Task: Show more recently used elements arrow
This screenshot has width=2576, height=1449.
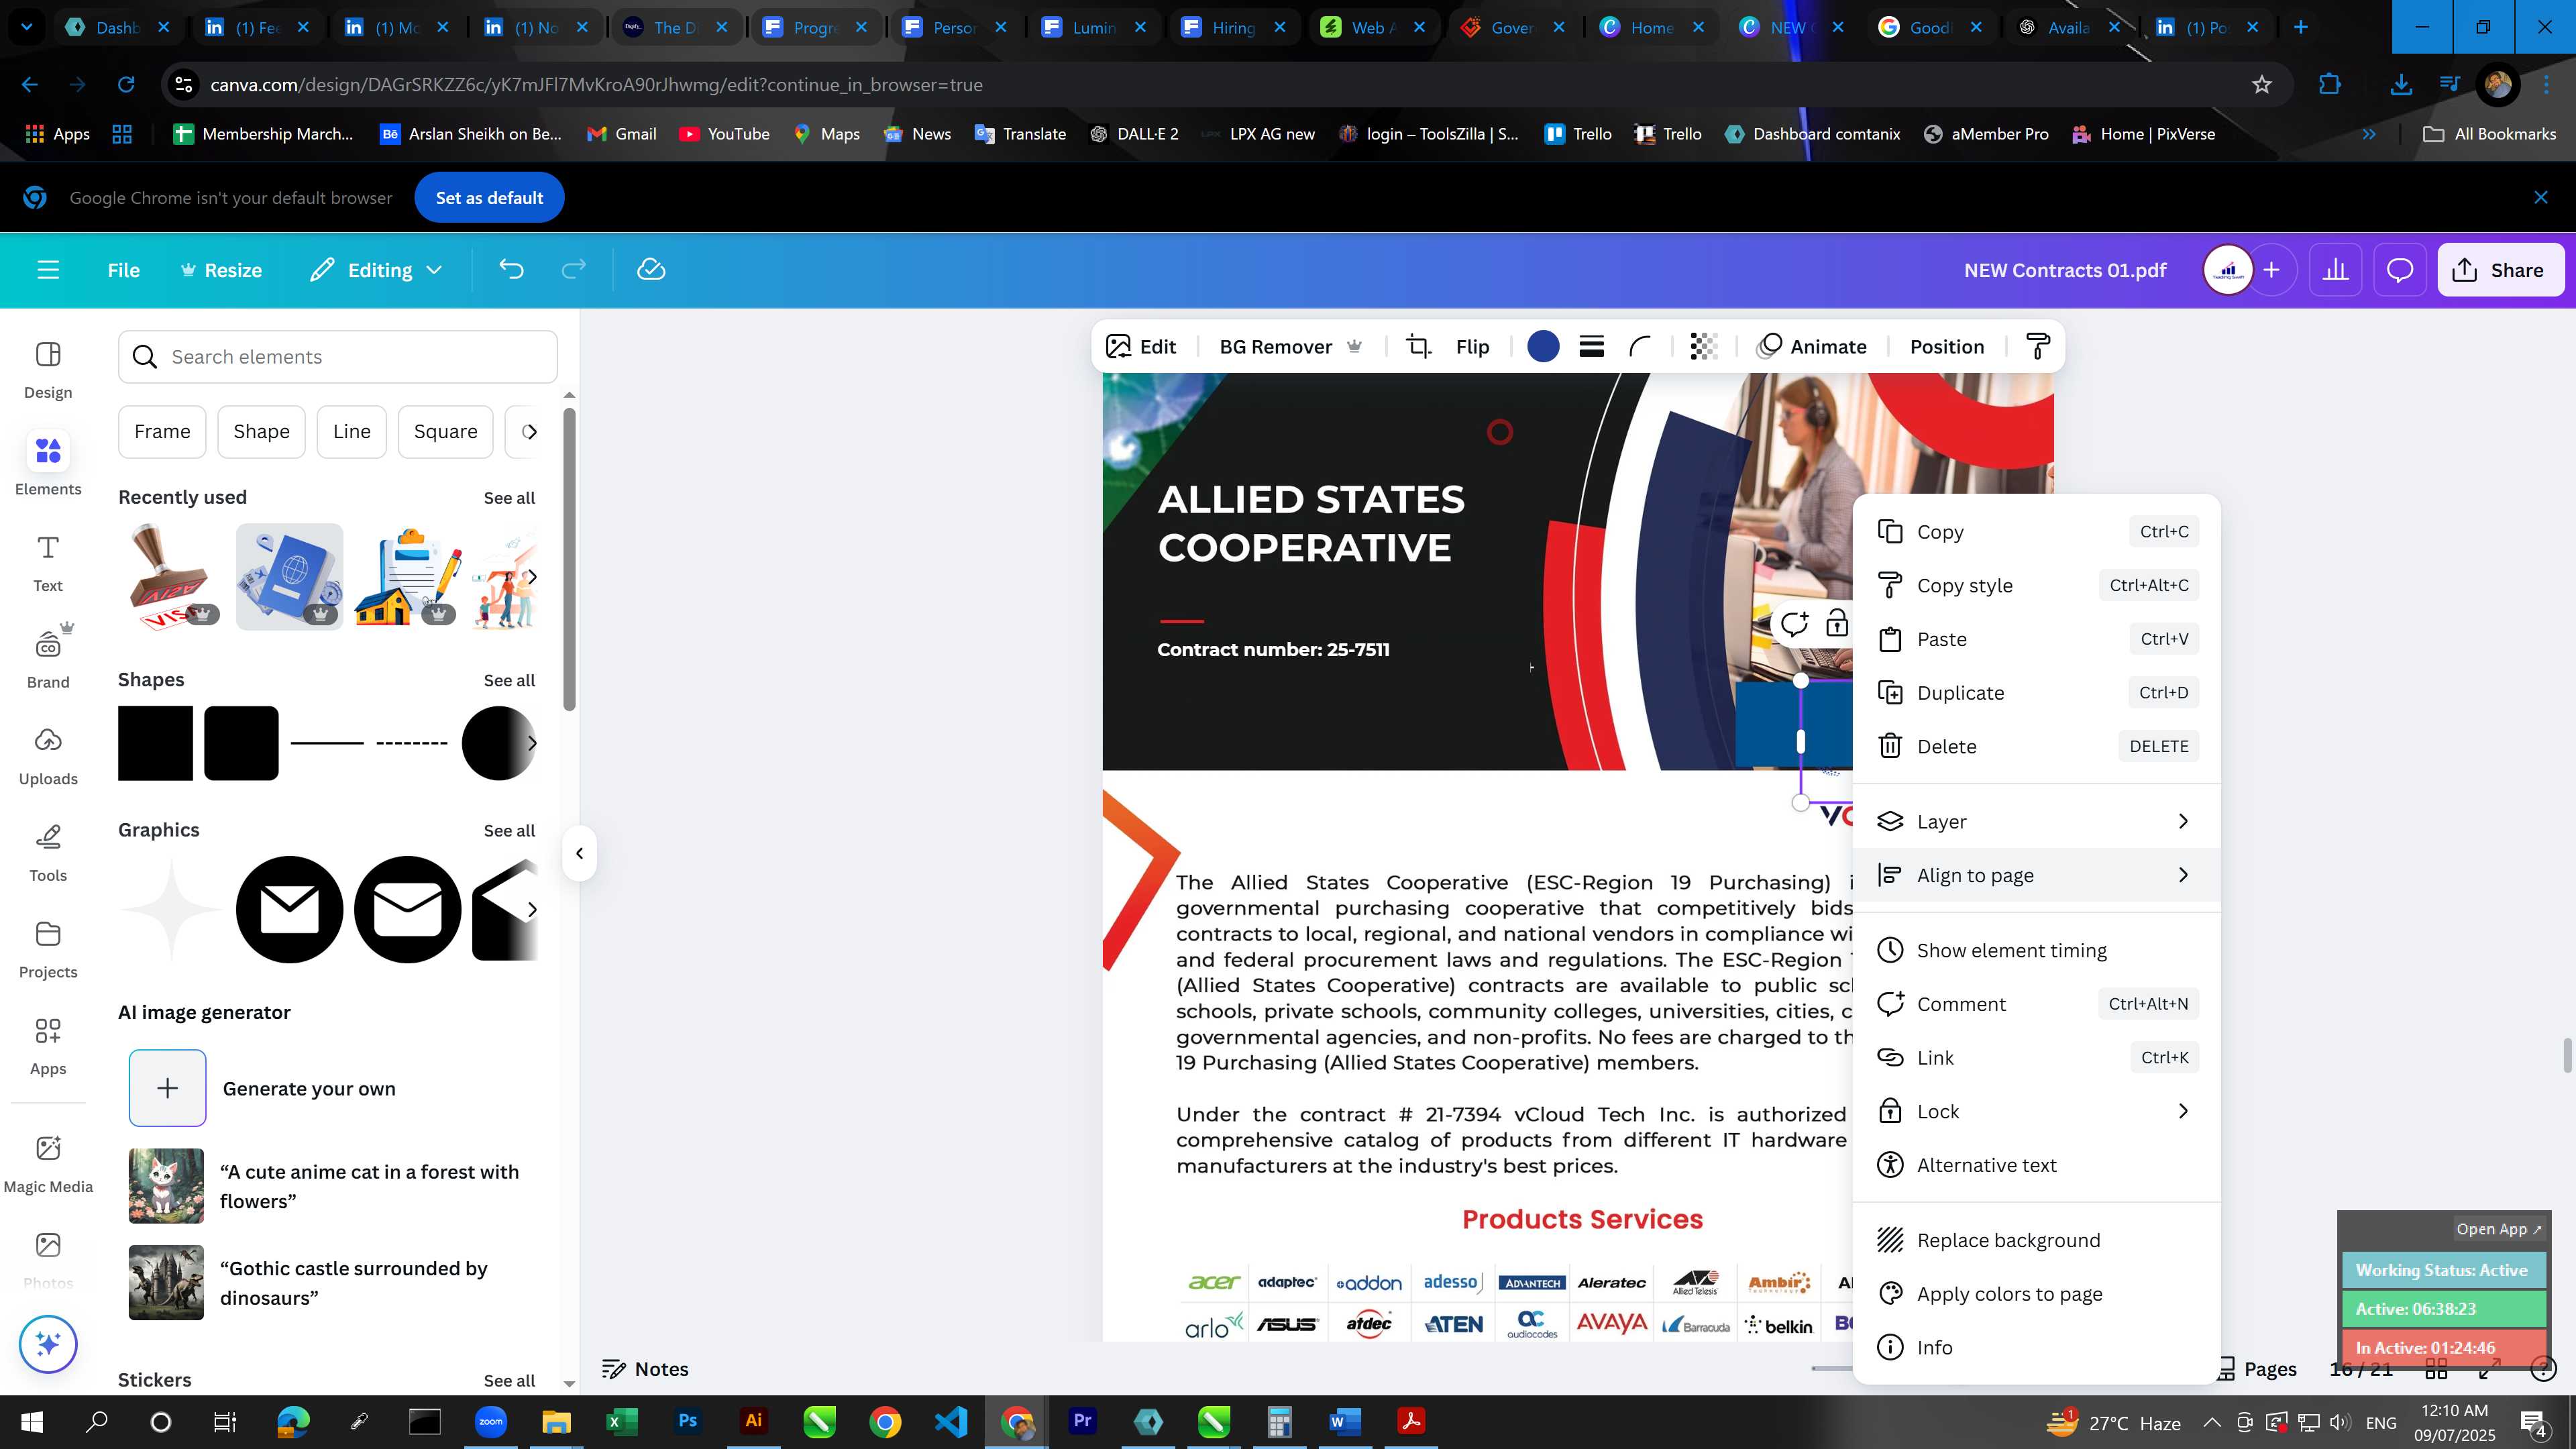Action: pos(531,577)
